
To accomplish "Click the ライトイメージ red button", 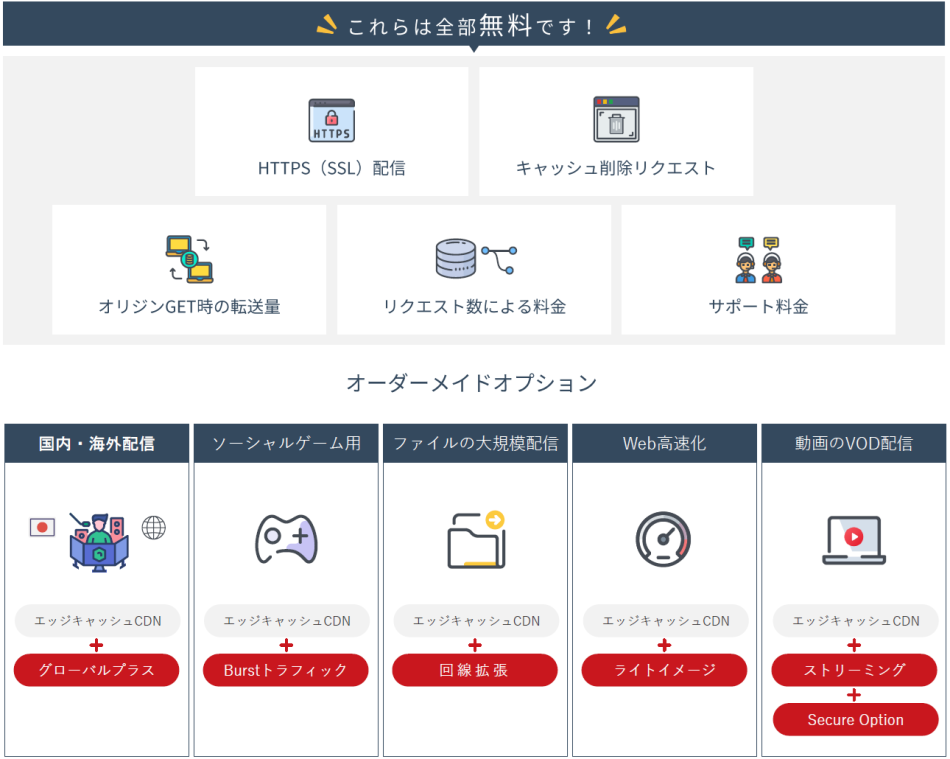I will click(x=664, y=670).
